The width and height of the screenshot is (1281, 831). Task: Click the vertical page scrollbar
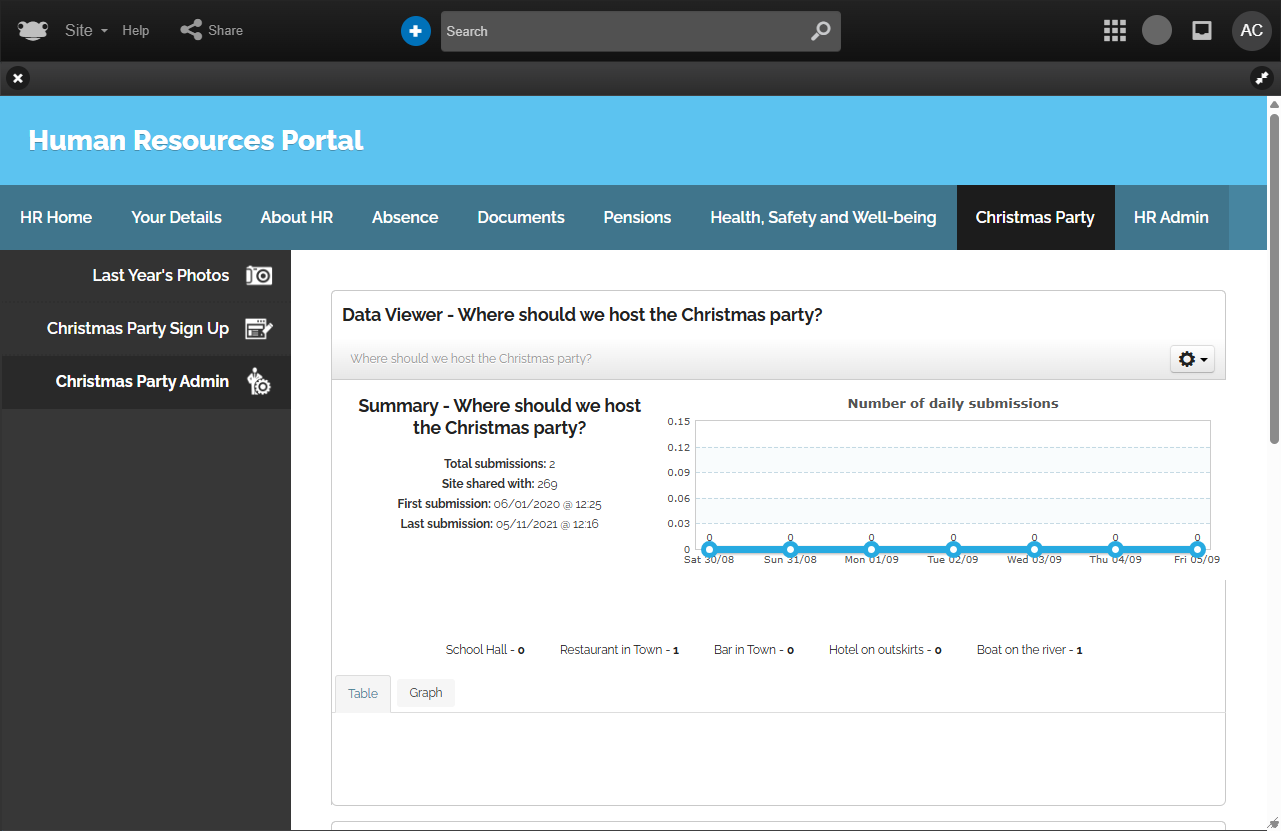[x=1274, y=270]
